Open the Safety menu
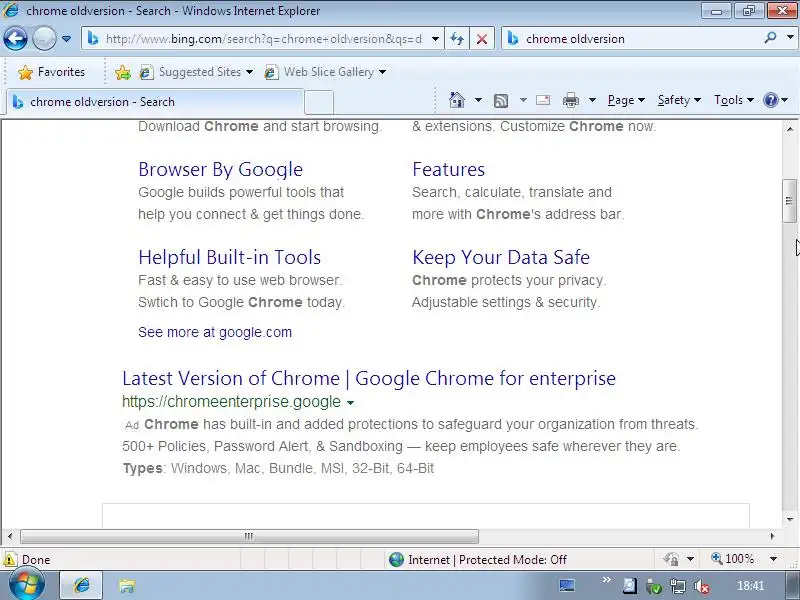The image size is (800, 600). tap(679, 100)
